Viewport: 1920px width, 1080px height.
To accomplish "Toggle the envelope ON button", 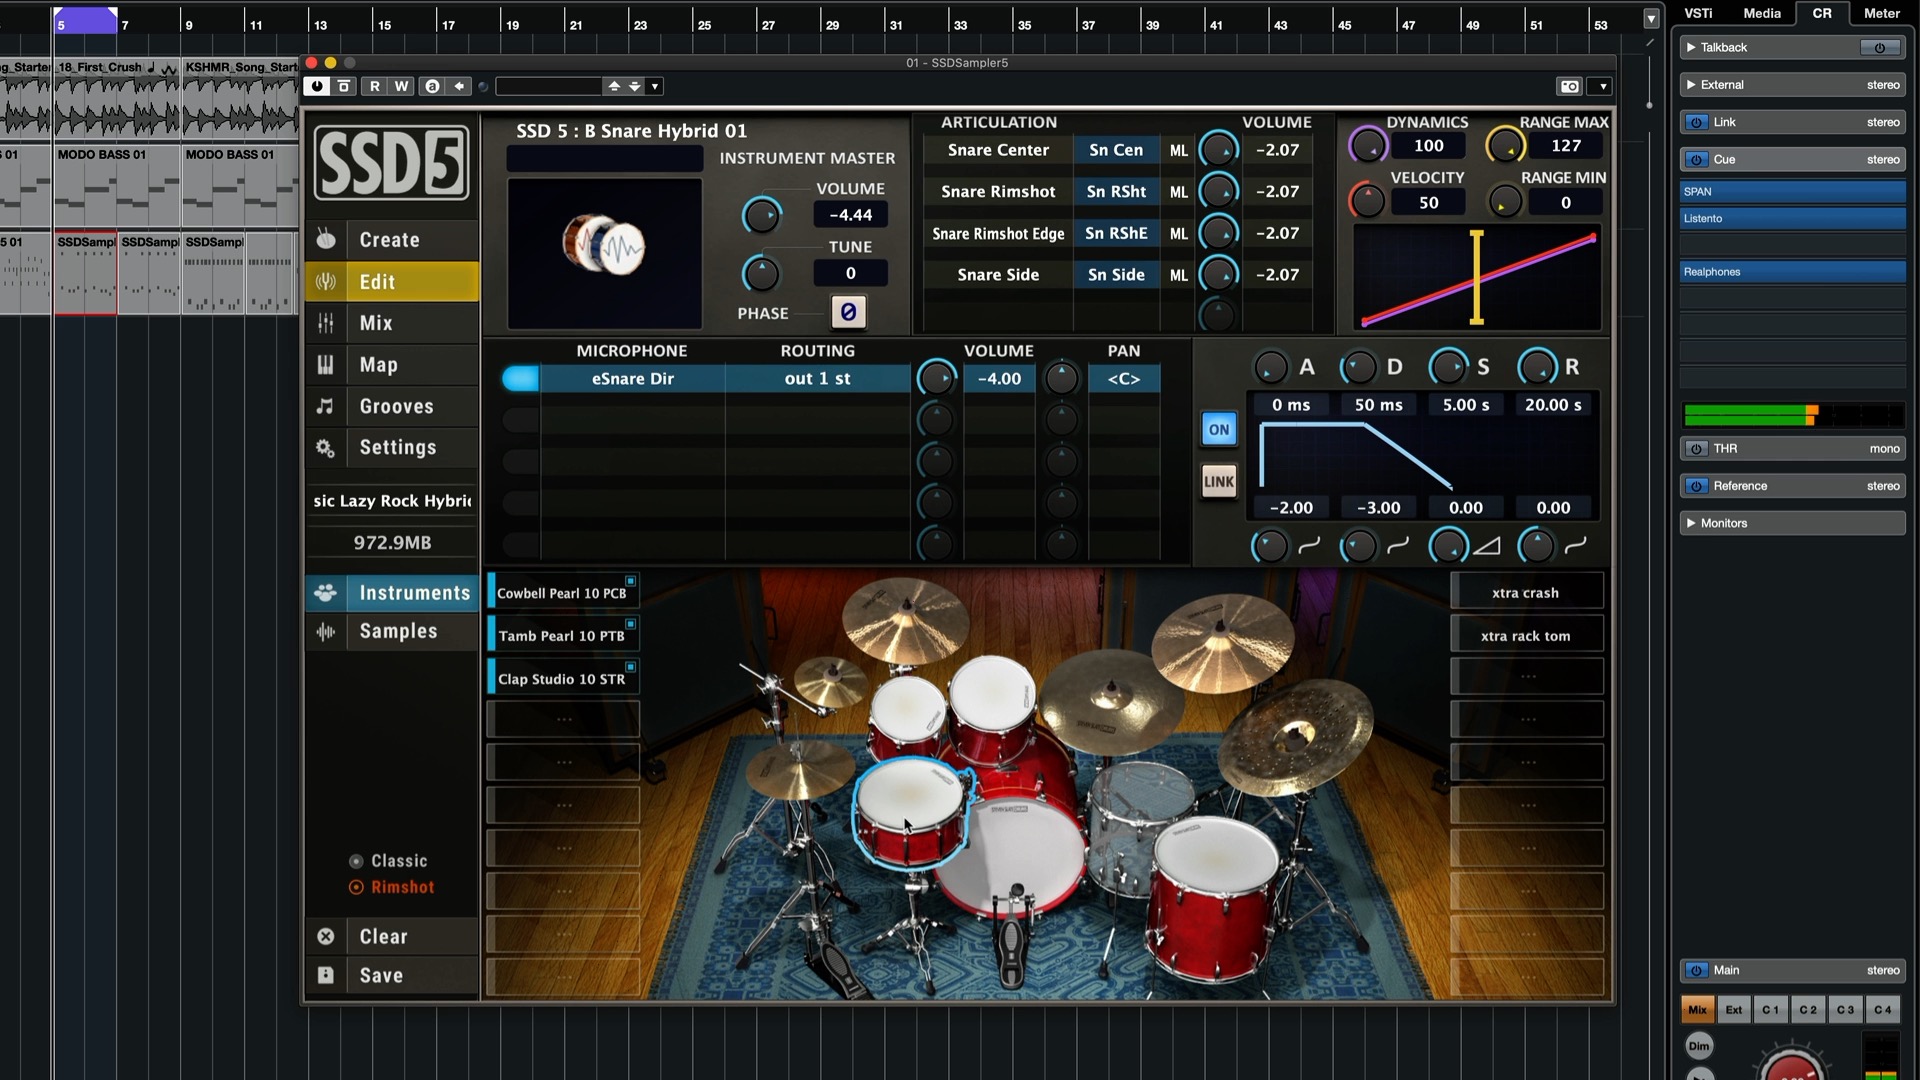I will point(1218,430).
